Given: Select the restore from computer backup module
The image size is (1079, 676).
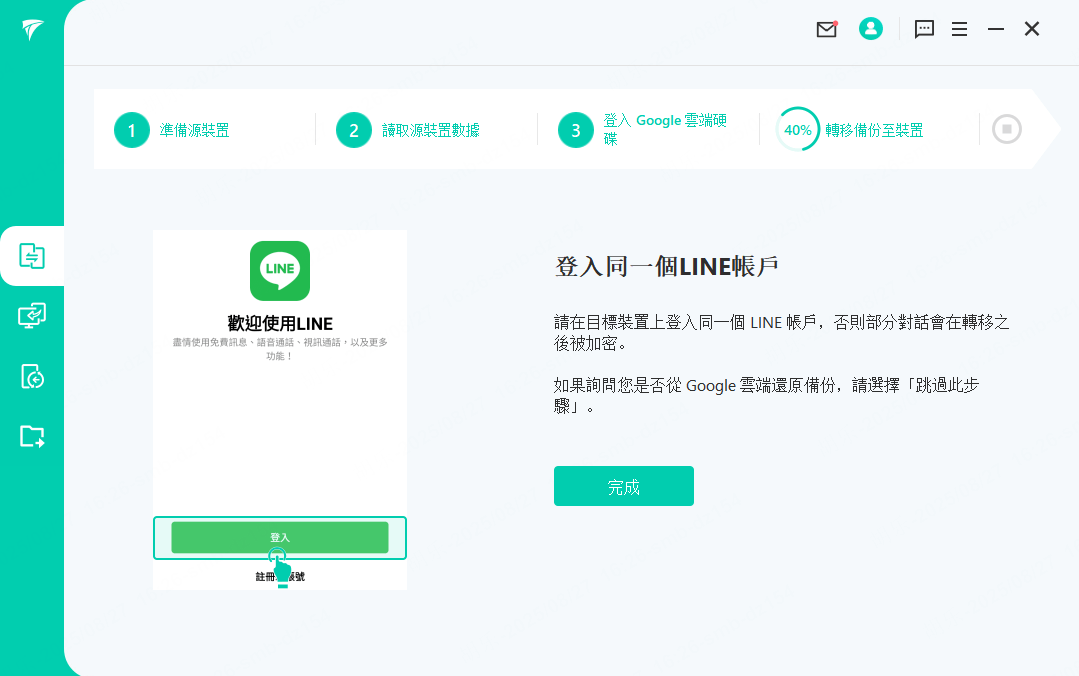Looking at the screenshot, I should click(32, 316).
